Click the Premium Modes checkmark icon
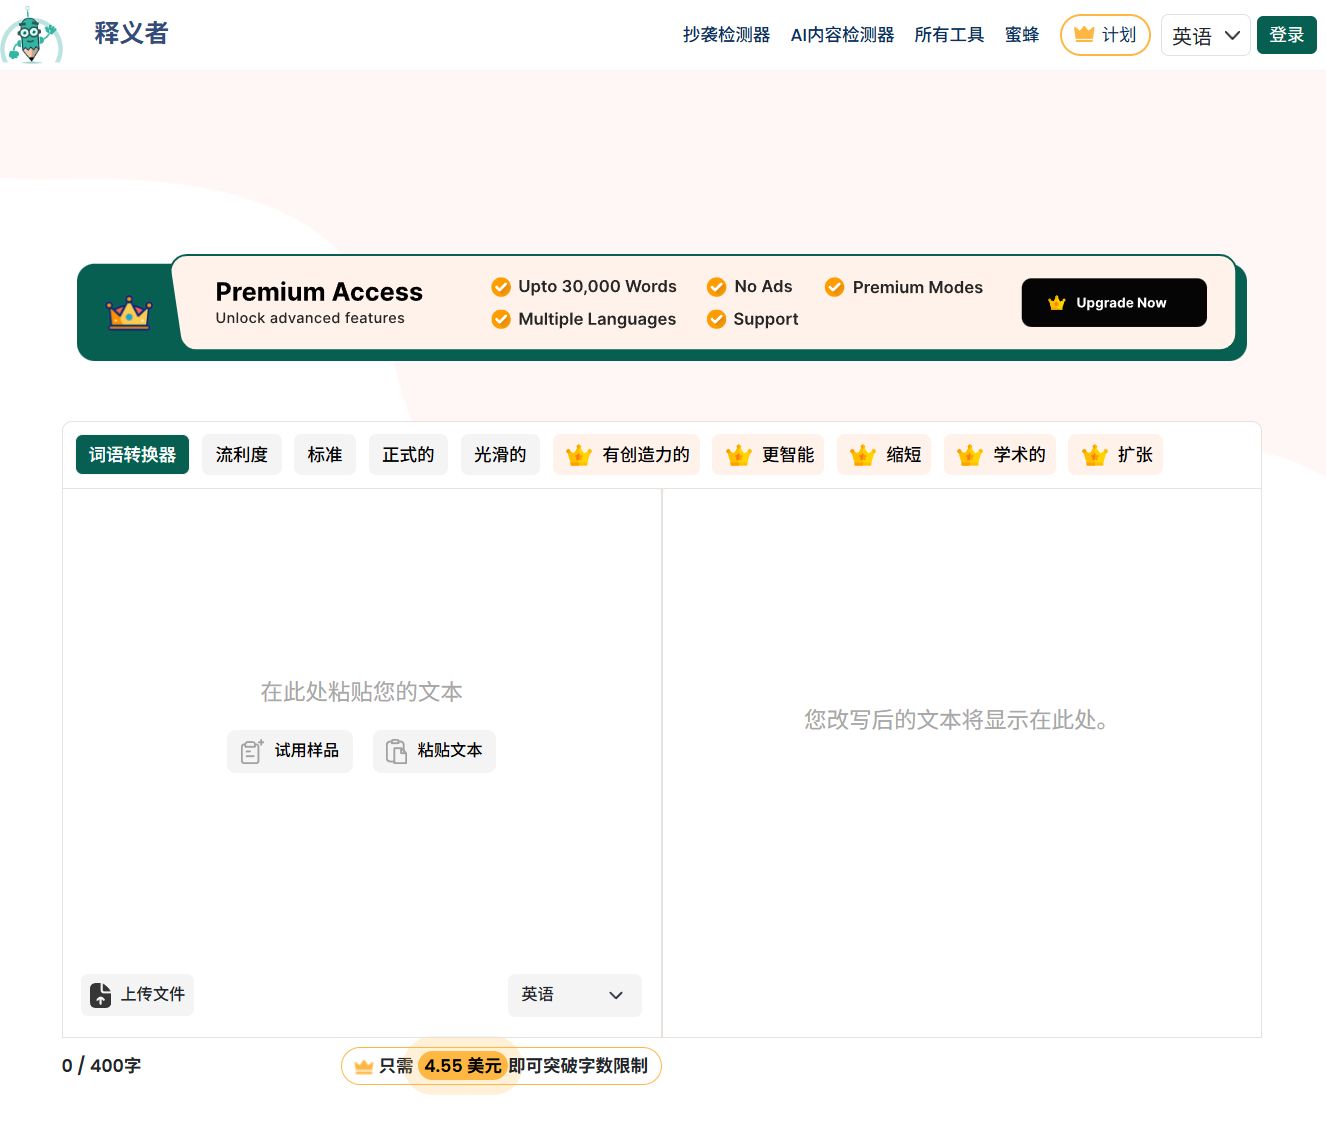Viewport: 1326px width, 1122px height. (x=834, y=287)
